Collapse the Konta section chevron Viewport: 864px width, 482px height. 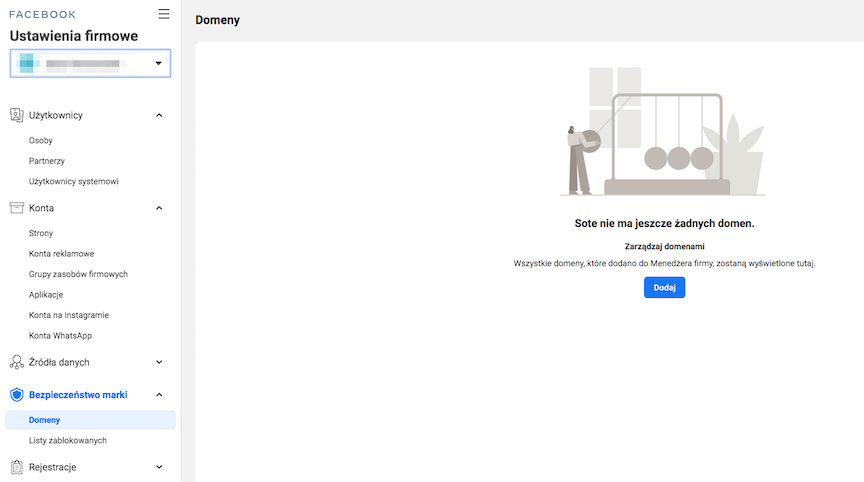click(x=159, y=208)
